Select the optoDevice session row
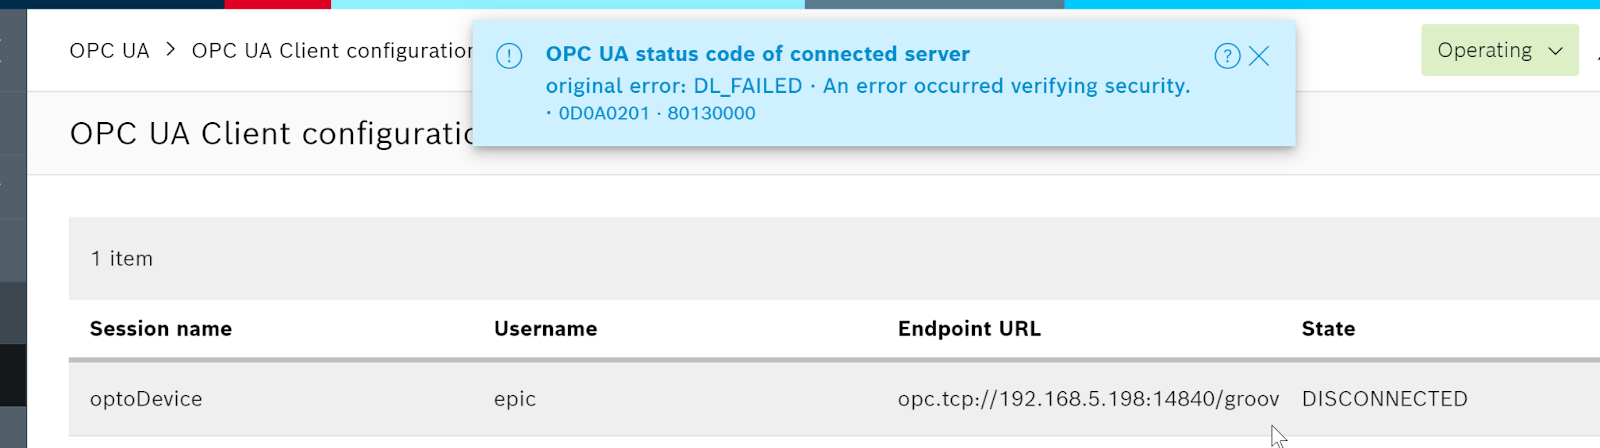Viewport: 1600px width, 448px height. (834, 399)
